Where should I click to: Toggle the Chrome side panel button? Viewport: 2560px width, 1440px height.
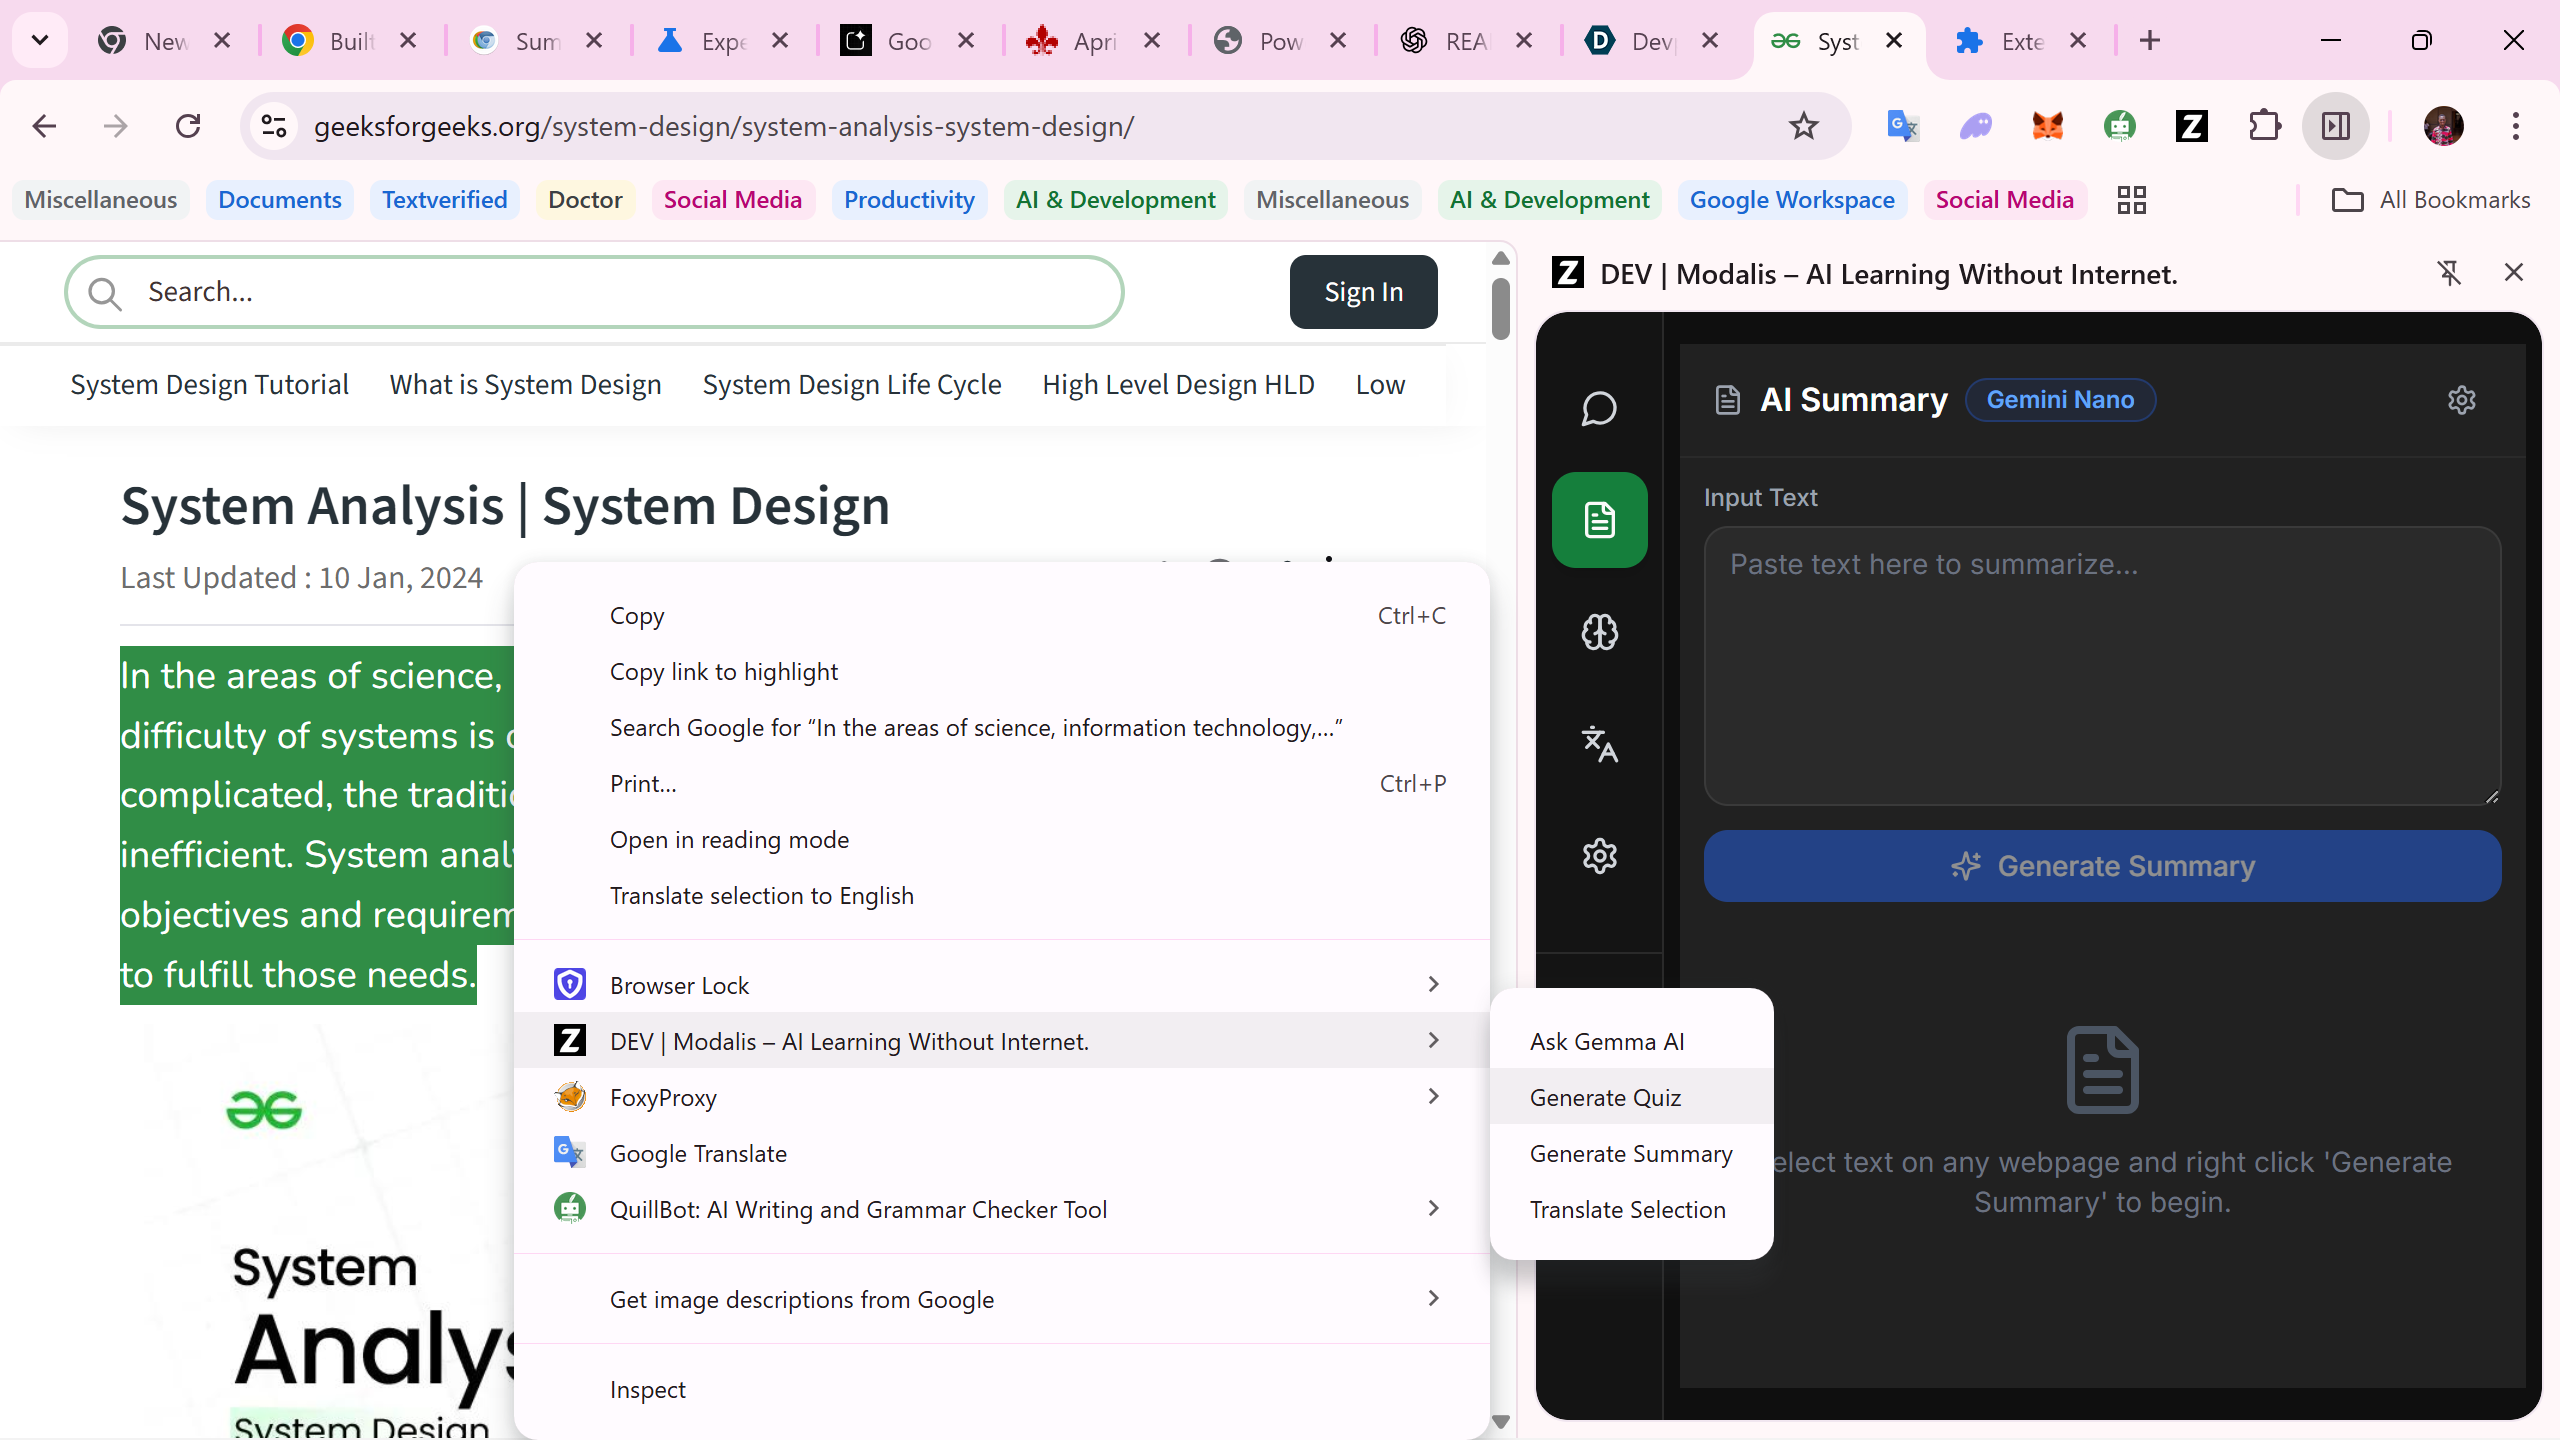2335,126
